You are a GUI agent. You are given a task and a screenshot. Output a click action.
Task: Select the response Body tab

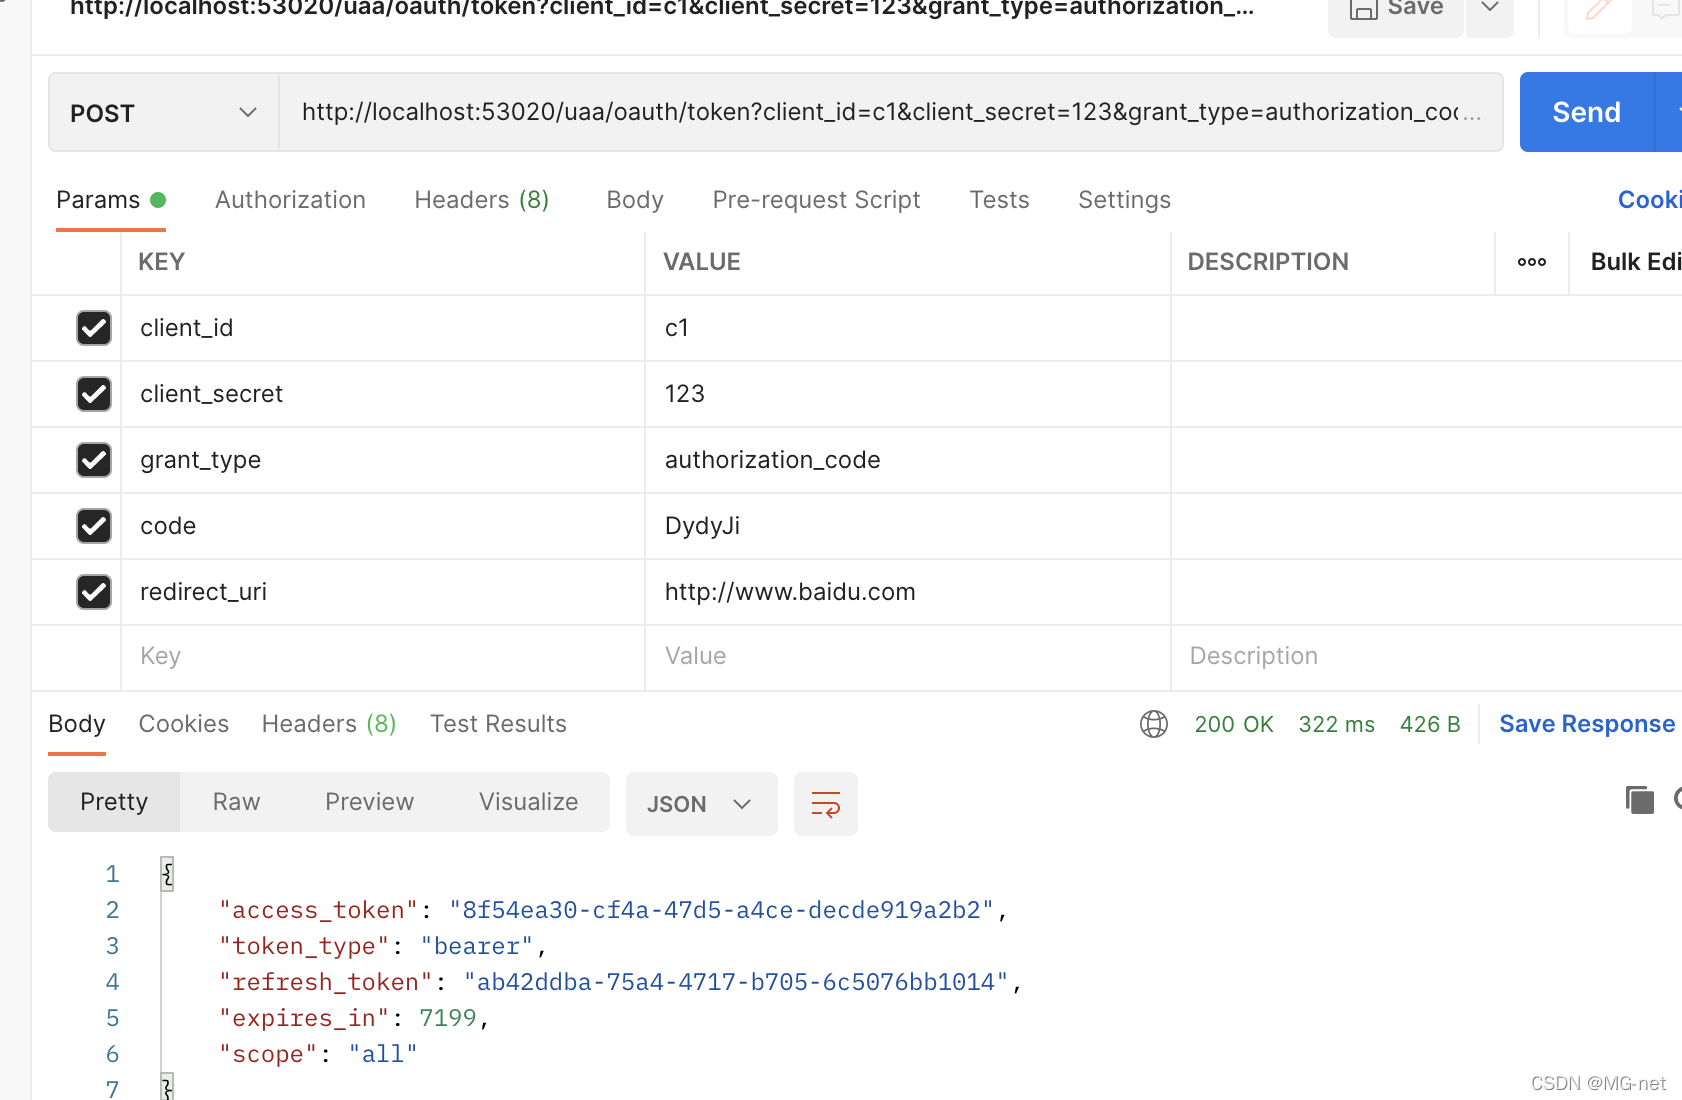click(77, 724)
